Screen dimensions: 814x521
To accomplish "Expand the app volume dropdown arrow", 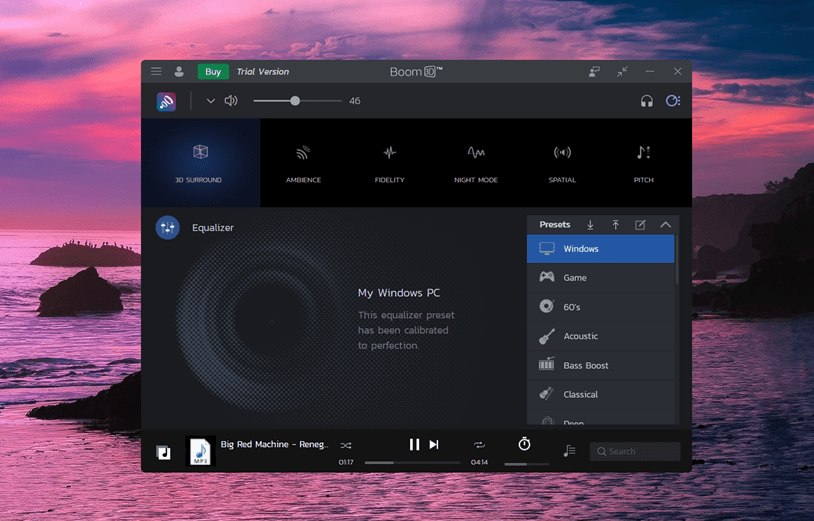I will (x=210, y=101).
